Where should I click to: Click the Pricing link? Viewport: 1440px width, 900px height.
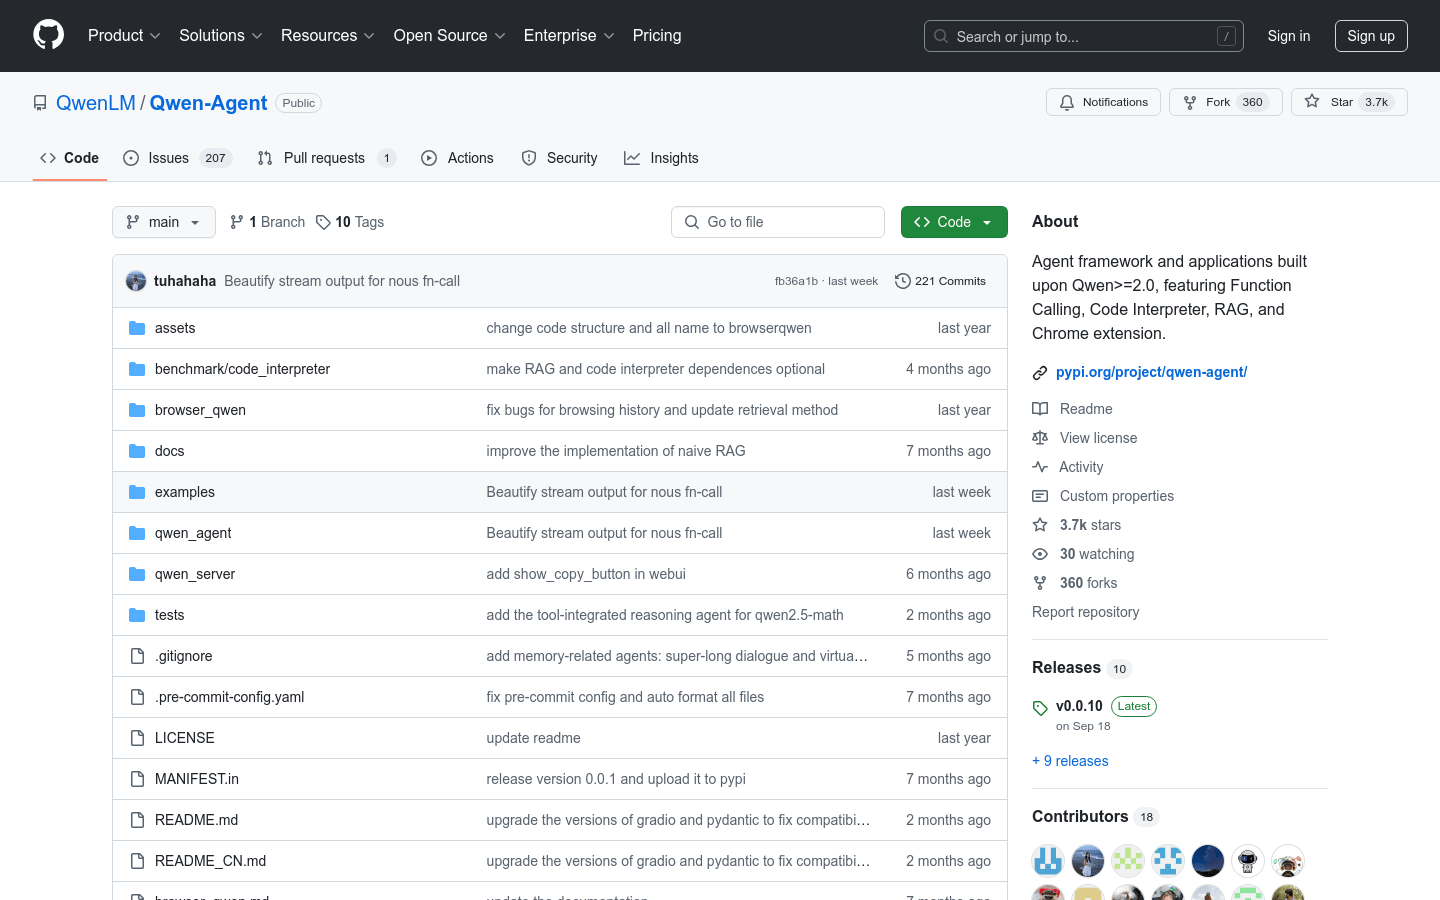(657, 35)
